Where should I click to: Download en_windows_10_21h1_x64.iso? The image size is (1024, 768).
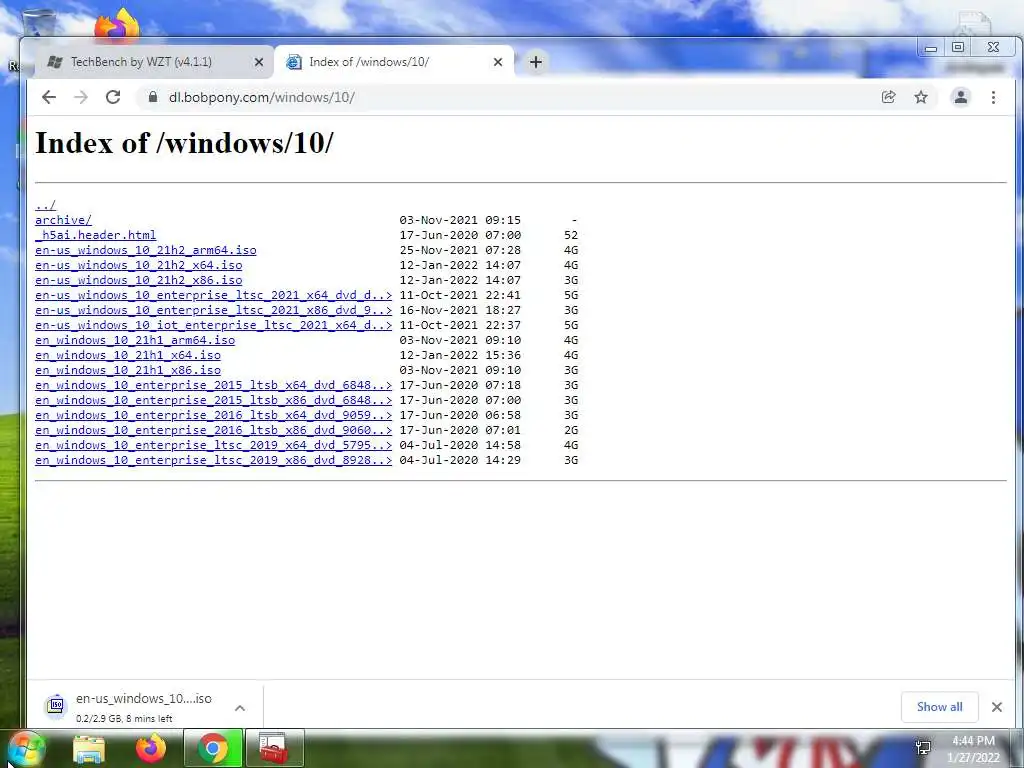coord(128,355)
